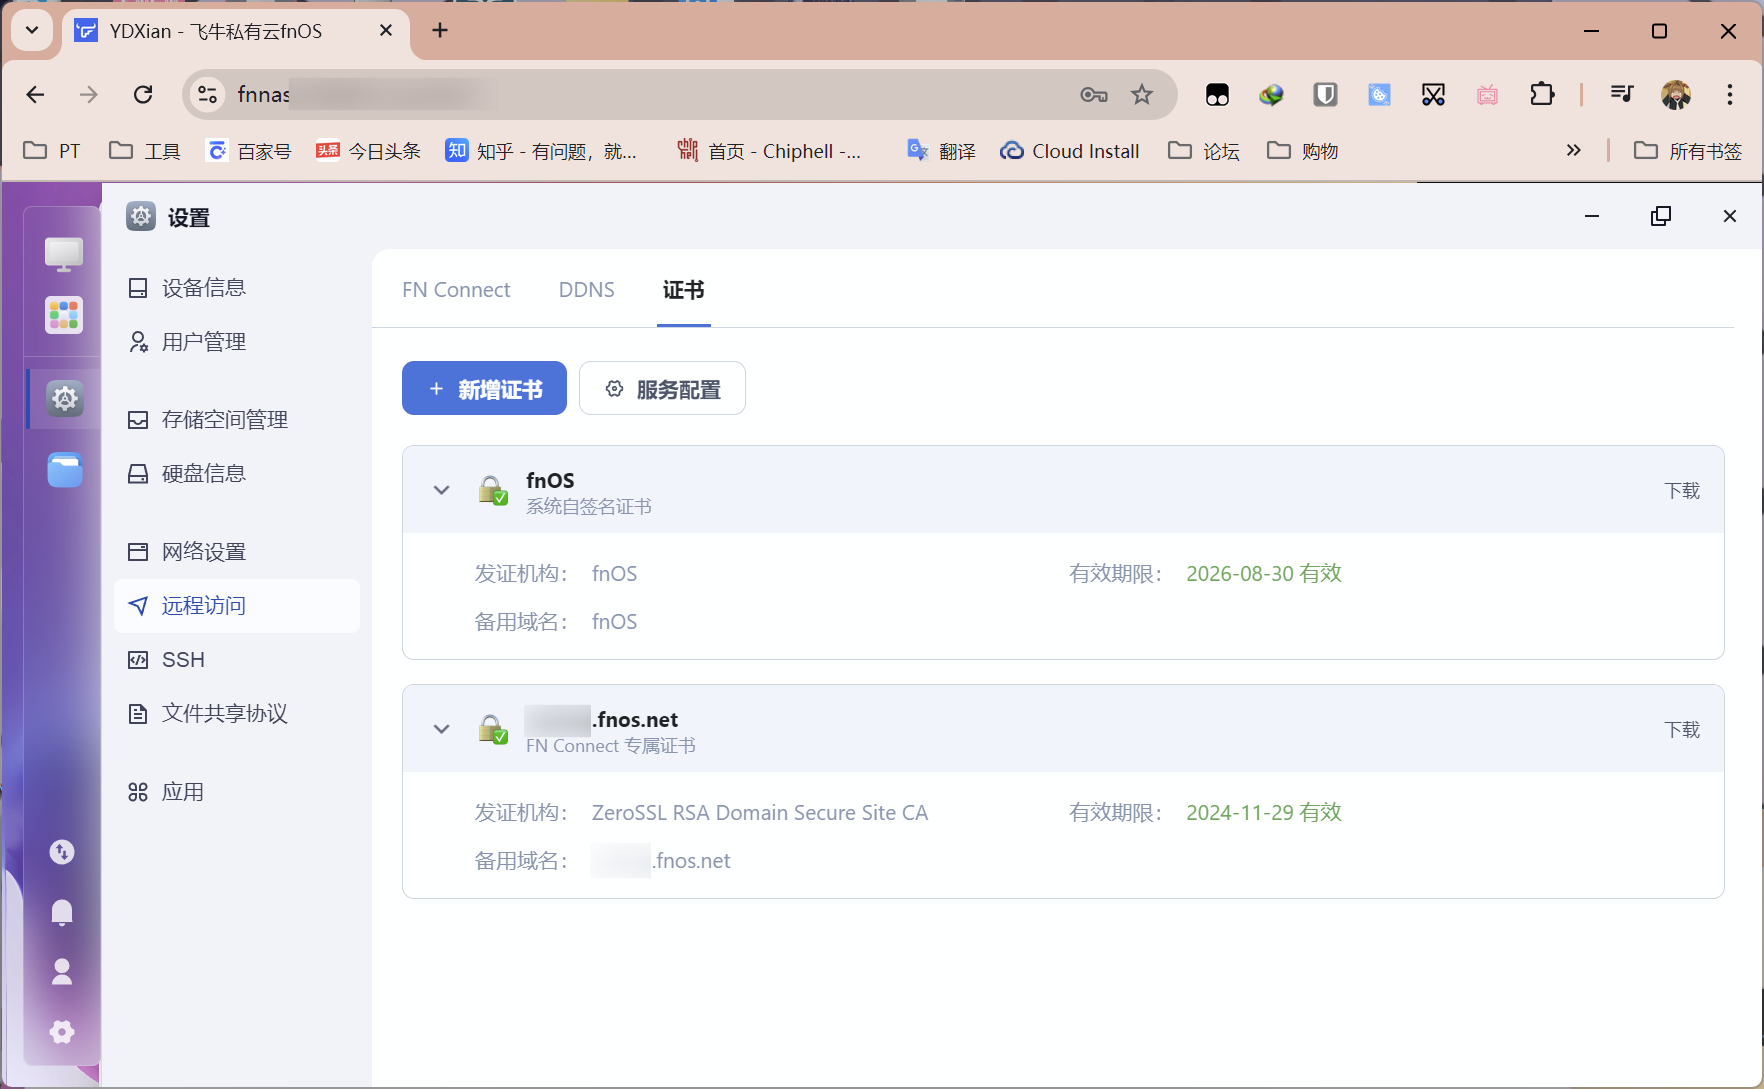Viewport: 1764px width, 1089px height.
Task: Click the black panda-face extension icon
Action: (1217, 95)
